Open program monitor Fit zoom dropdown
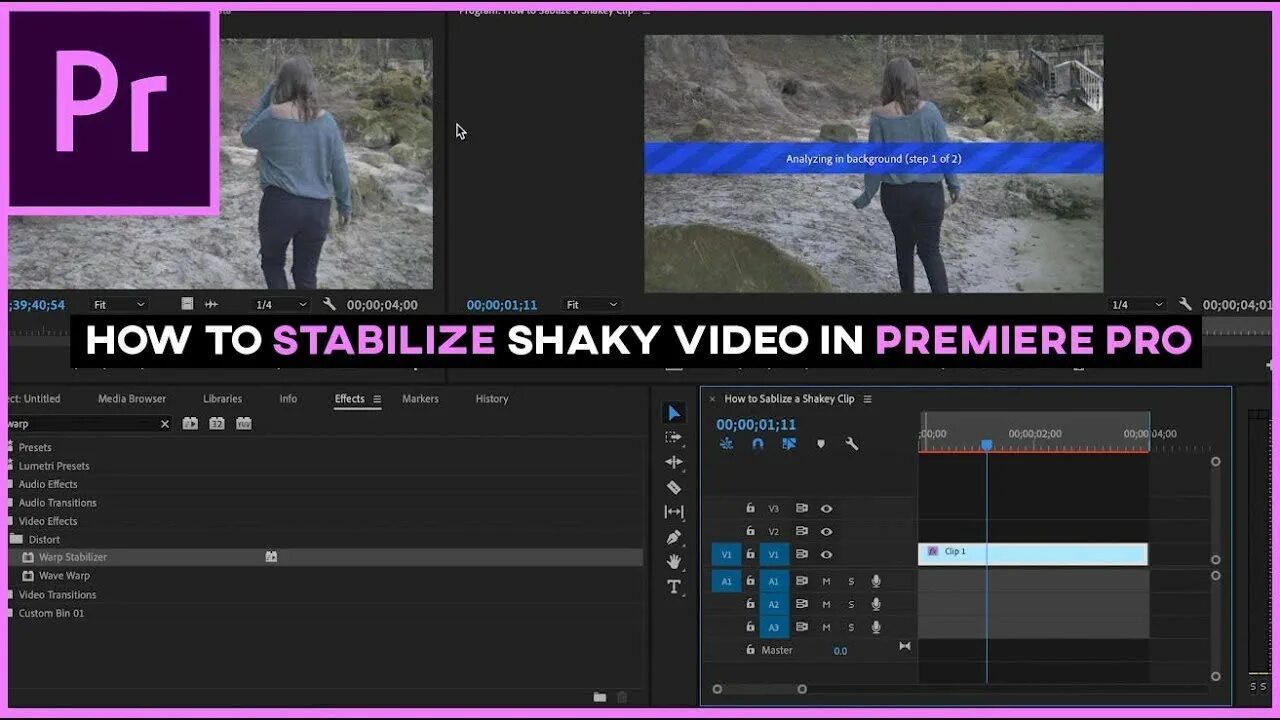 click(x=592, y=305)
